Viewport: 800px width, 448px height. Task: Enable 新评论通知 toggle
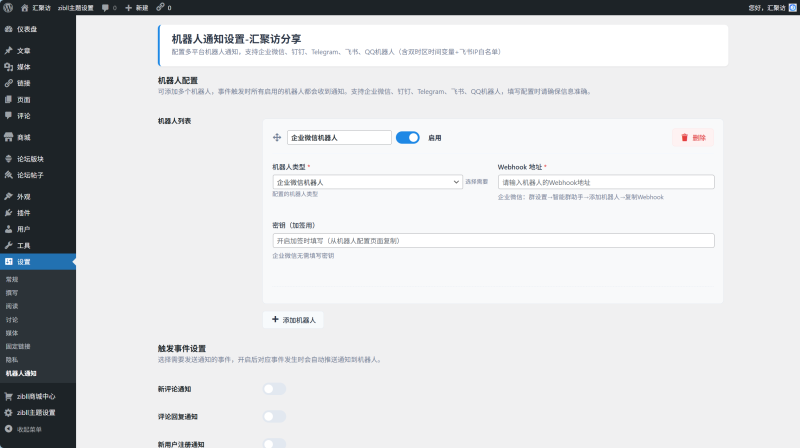[274, 388]
